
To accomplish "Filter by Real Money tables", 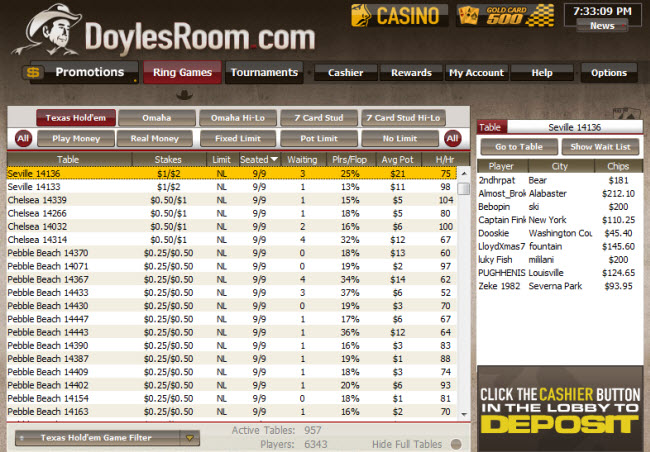I will point(155,139).
